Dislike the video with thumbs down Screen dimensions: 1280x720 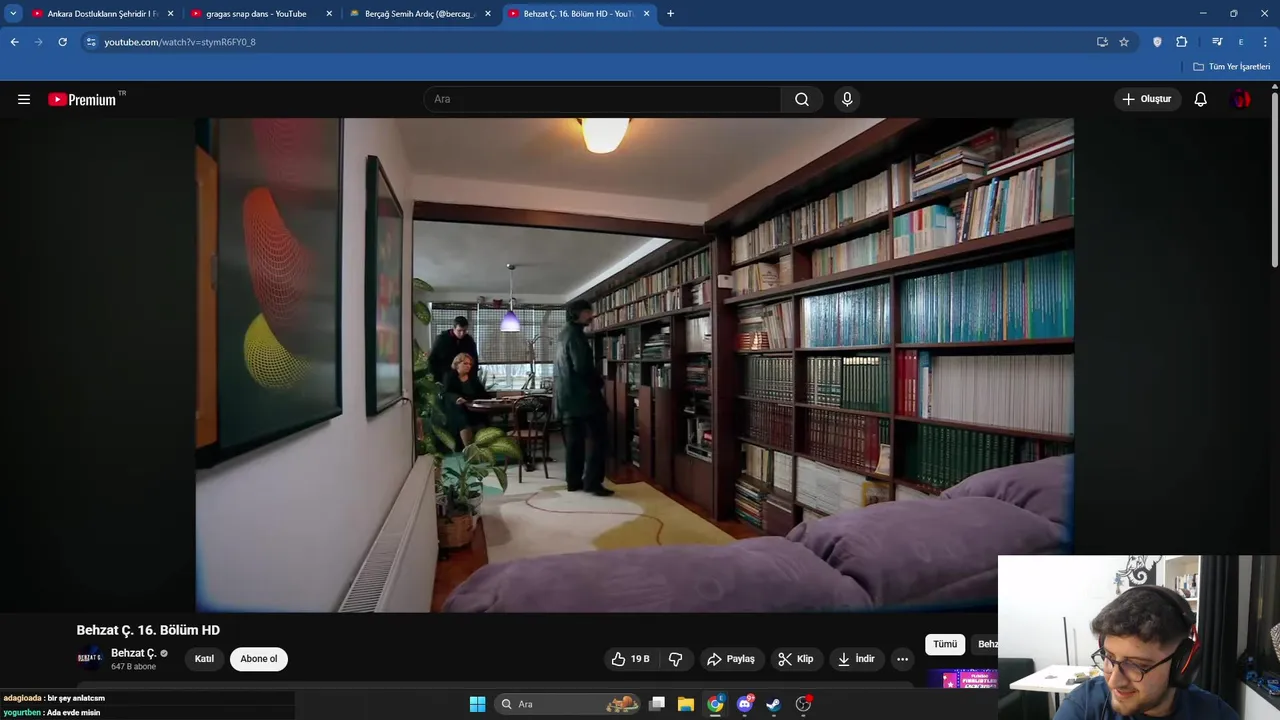[676, 659]
